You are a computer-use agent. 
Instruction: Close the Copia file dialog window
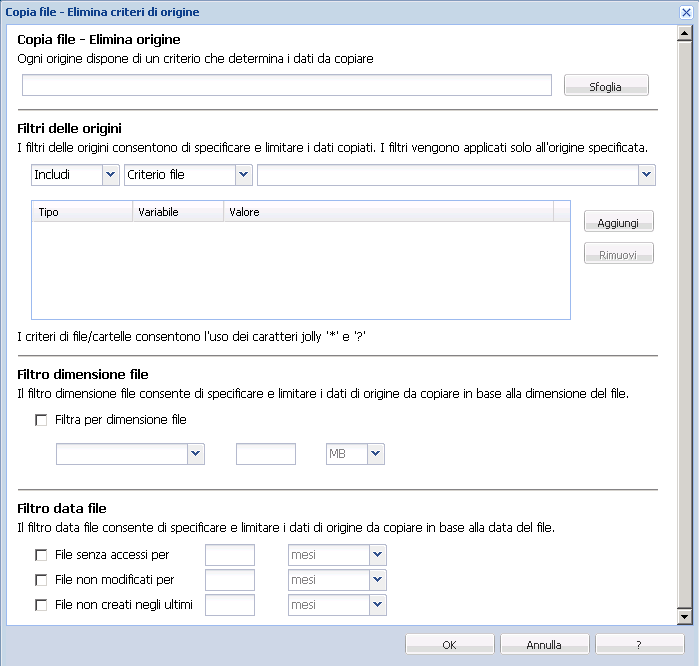pyautogui.click(x=686, y=12)
